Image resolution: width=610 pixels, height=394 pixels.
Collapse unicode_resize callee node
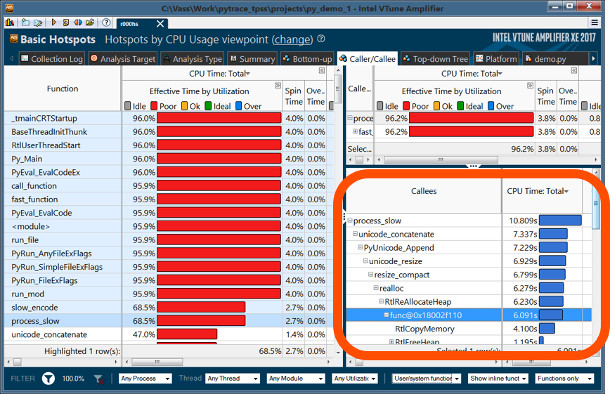(365, 261)
